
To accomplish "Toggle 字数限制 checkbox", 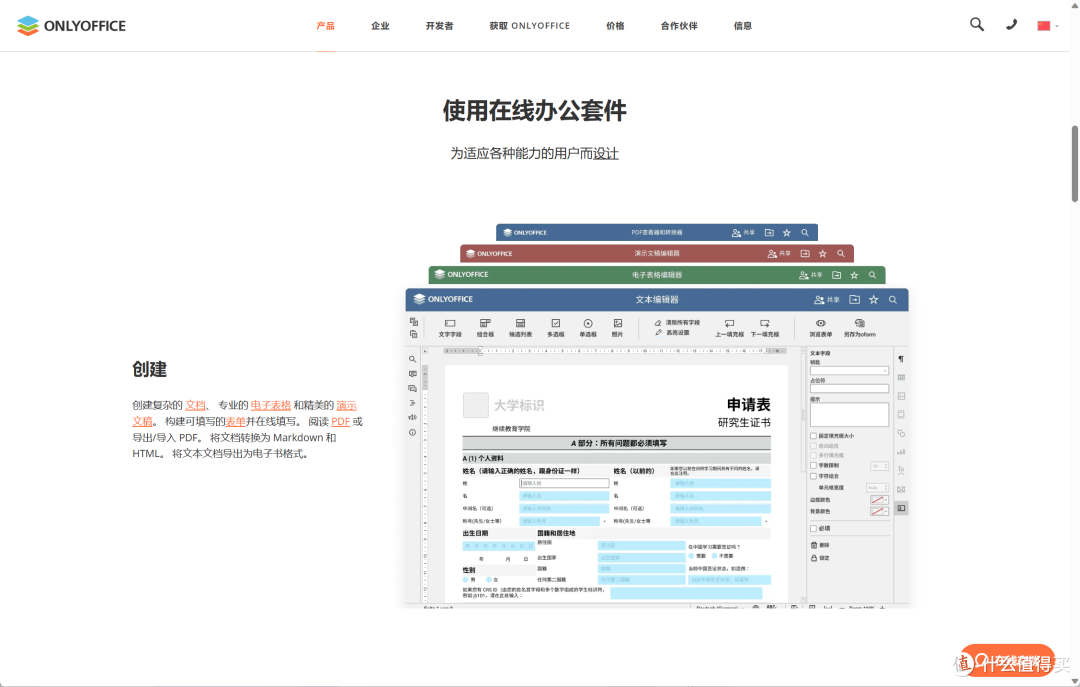I will [x=813, y=466].
